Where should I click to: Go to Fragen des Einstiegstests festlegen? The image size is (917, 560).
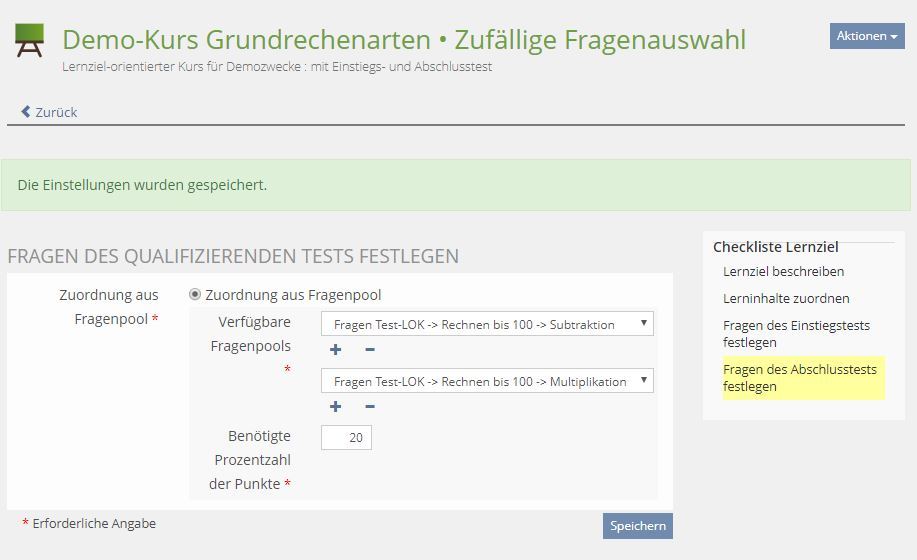(796, 334)
